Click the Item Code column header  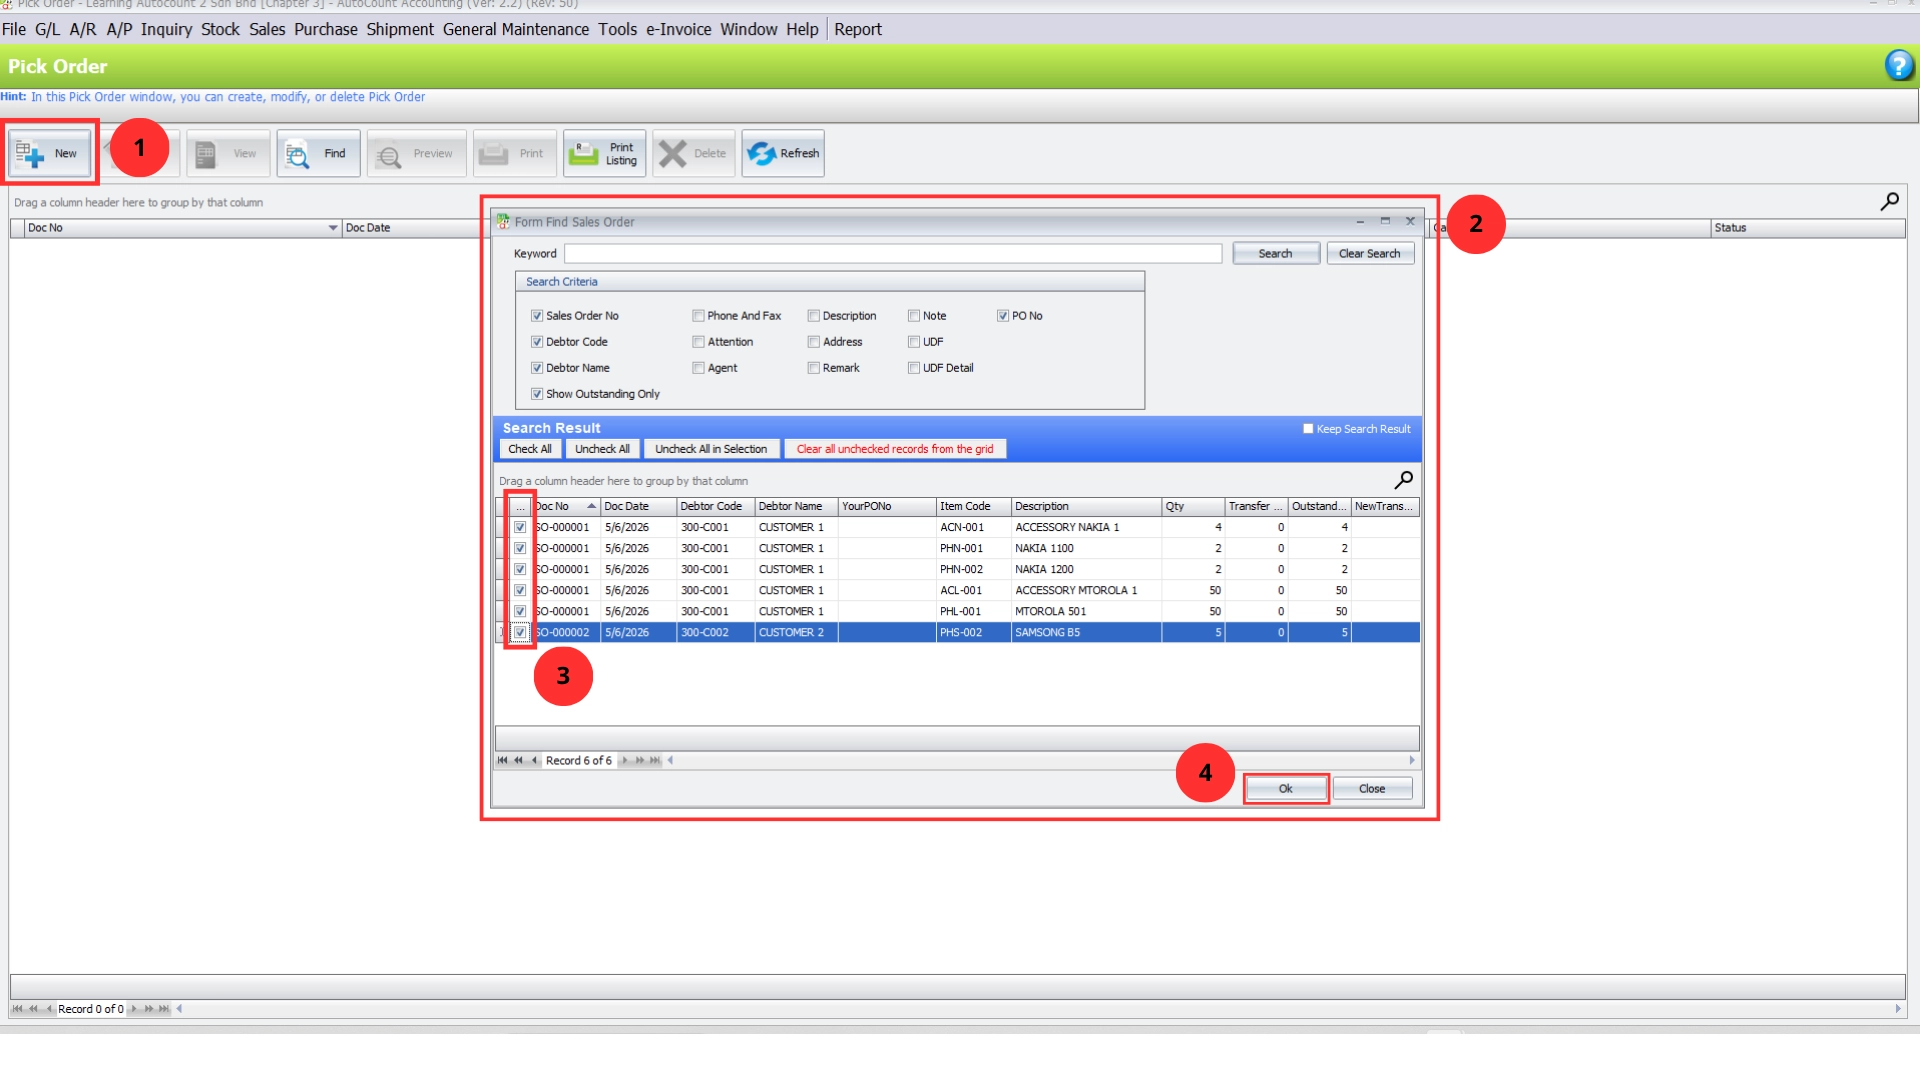pos(973,506)
